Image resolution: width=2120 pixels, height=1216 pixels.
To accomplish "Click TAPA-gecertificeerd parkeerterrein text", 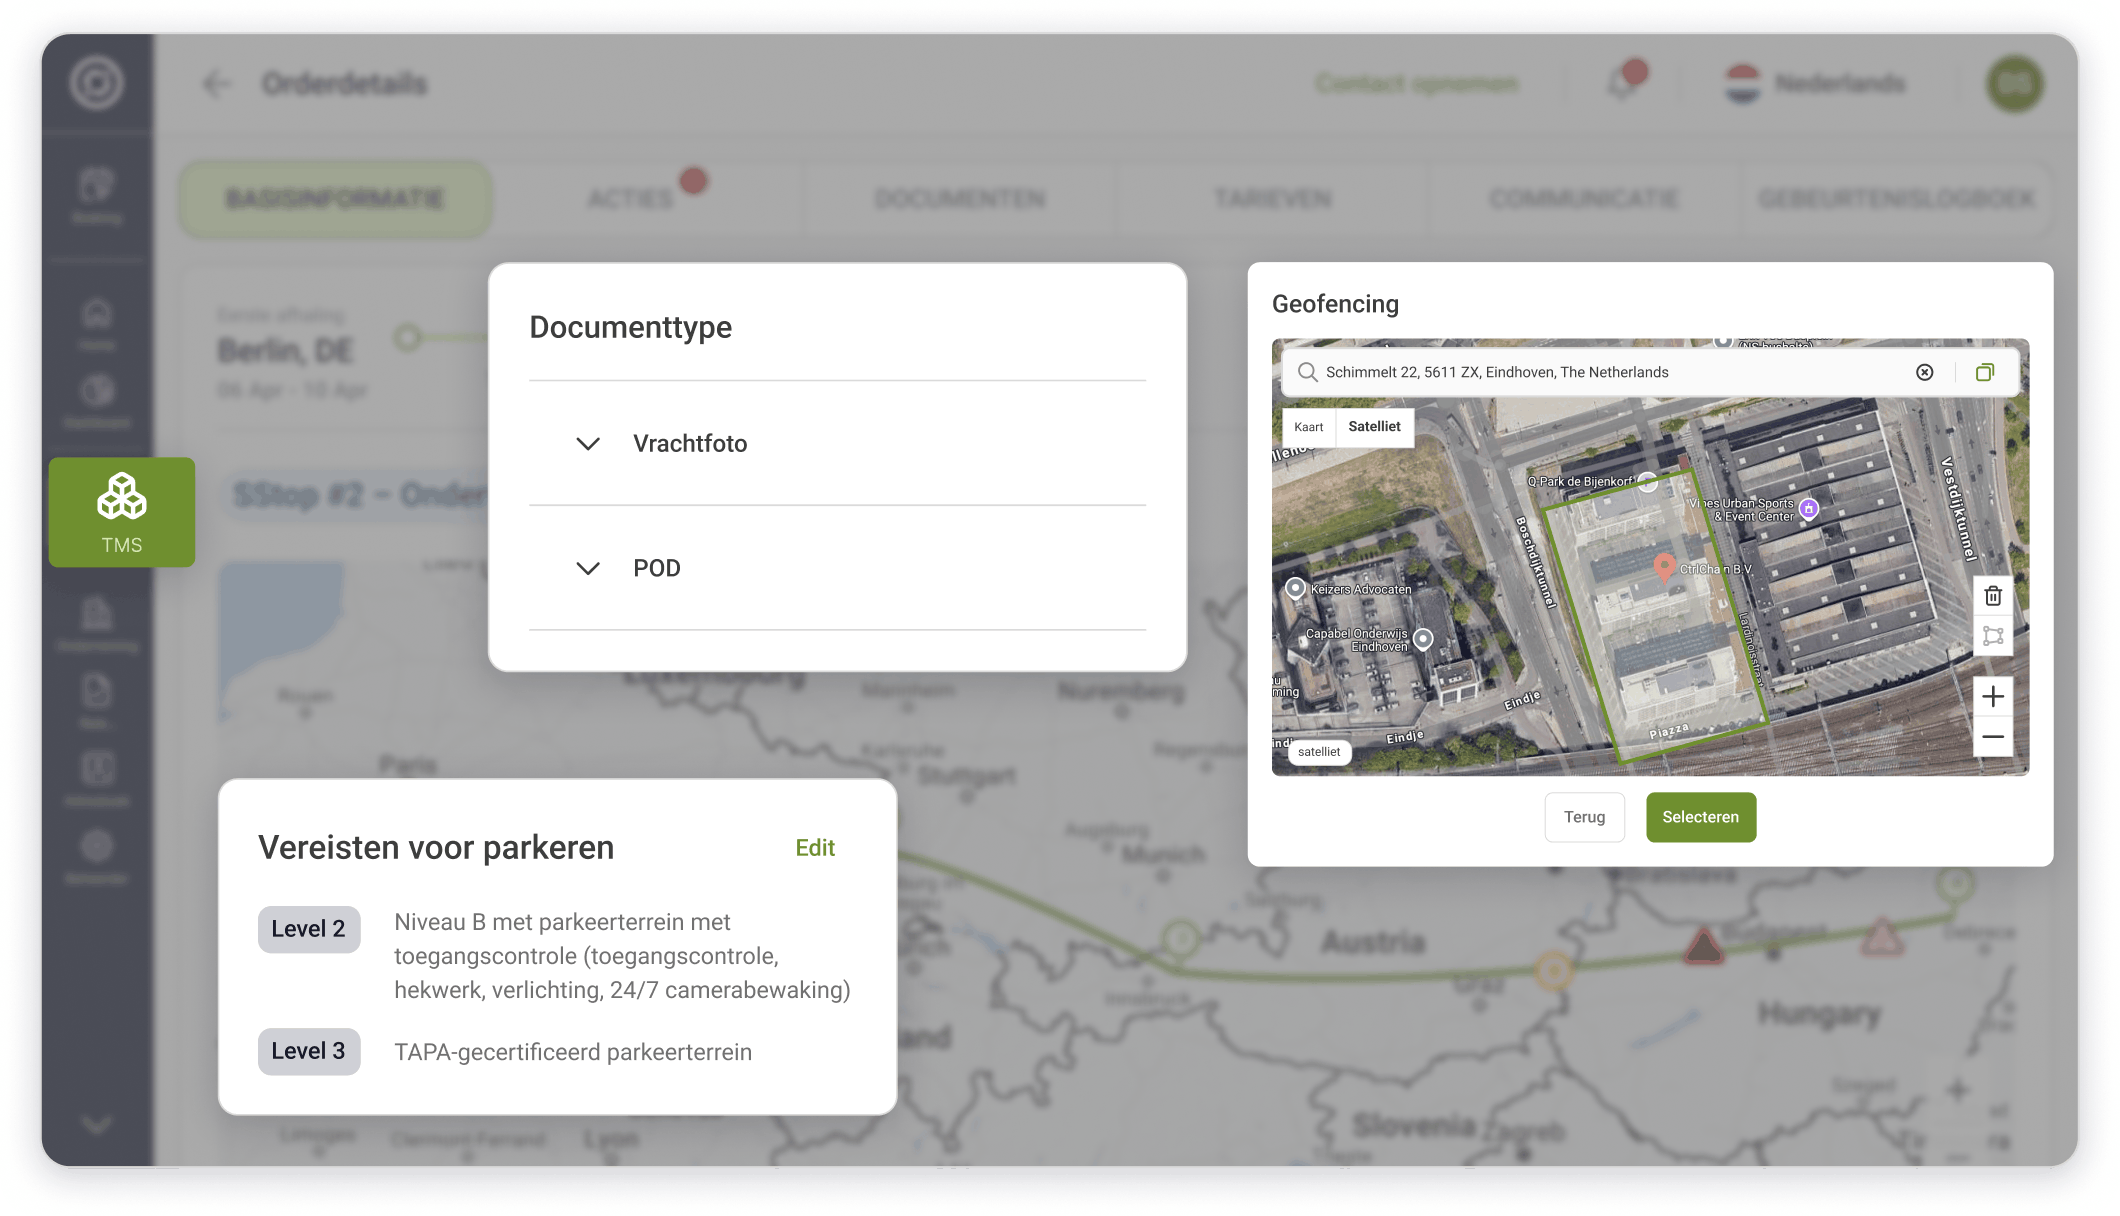I will 573,1052.
